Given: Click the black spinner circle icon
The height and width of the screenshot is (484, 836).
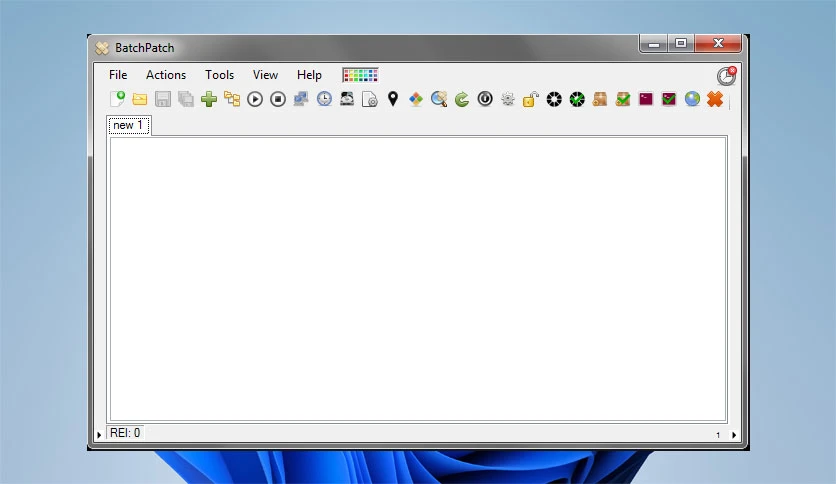Looking at the screenshot, I should (554, 99).
